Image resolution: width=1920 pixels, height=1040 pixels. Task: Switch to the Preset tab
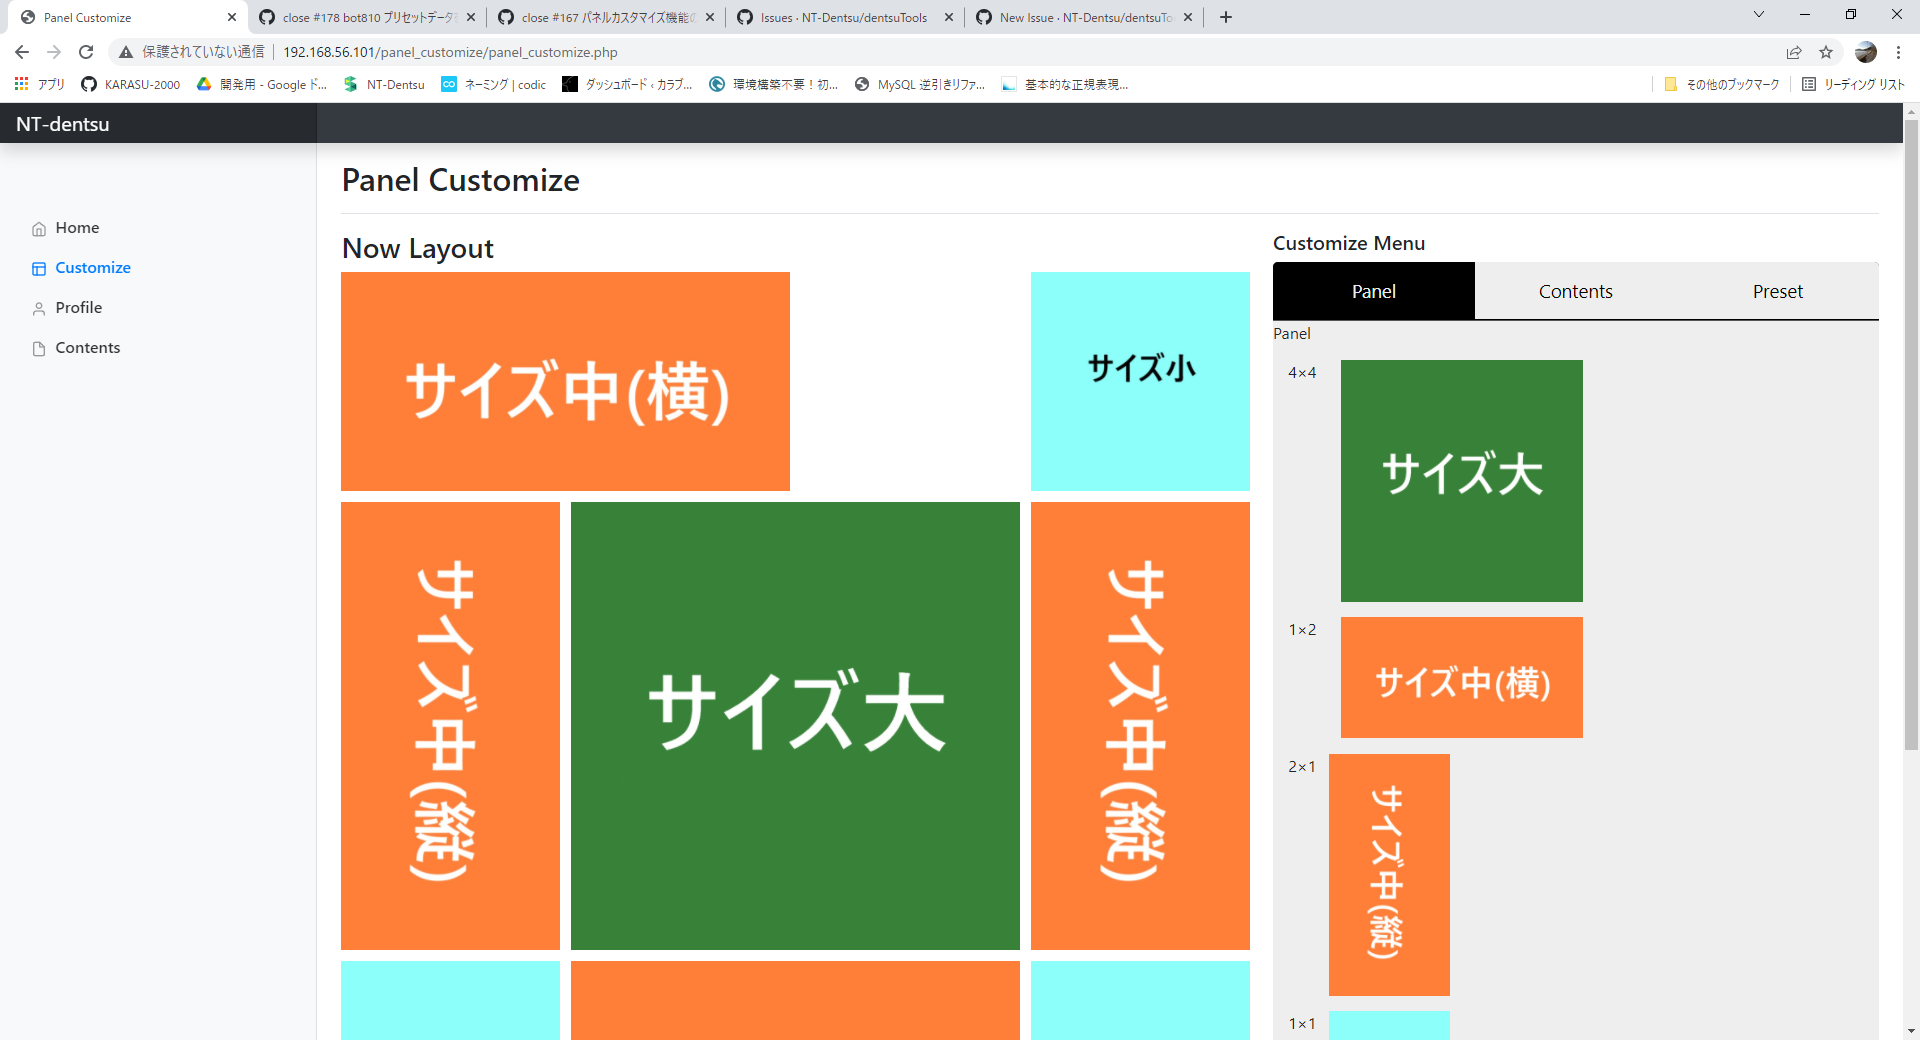(x=1777, y=291)
